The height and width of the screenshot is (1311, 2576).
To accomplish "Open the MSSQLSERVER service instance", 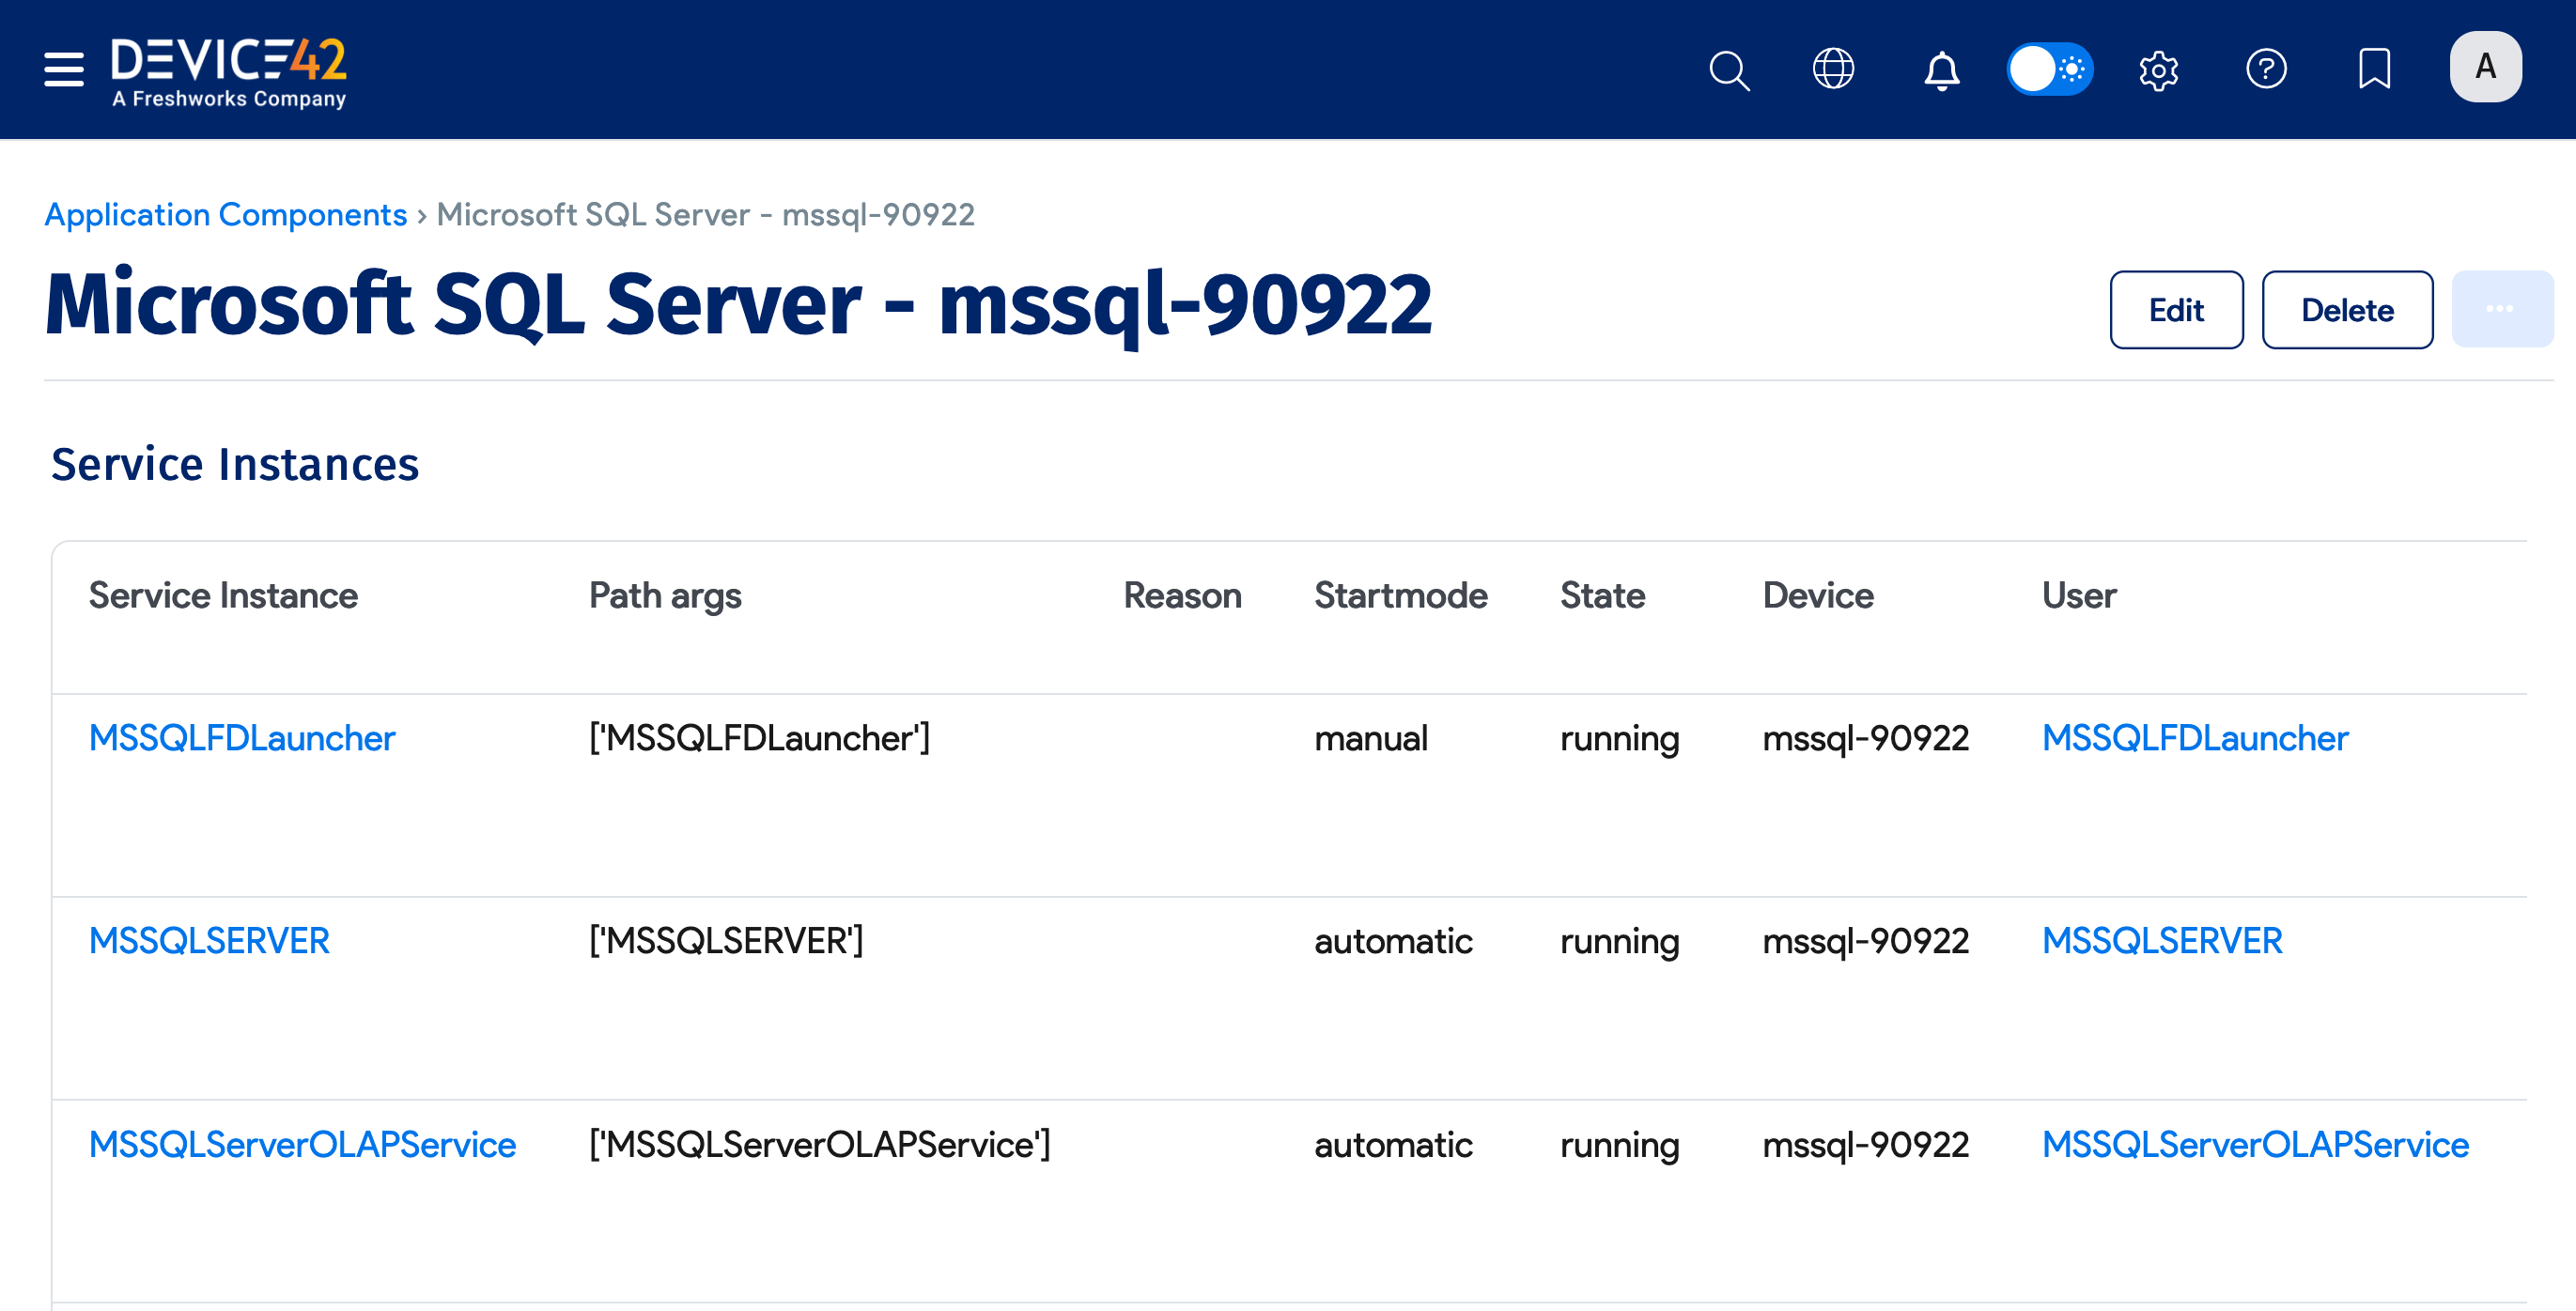I will coord(209,941).
